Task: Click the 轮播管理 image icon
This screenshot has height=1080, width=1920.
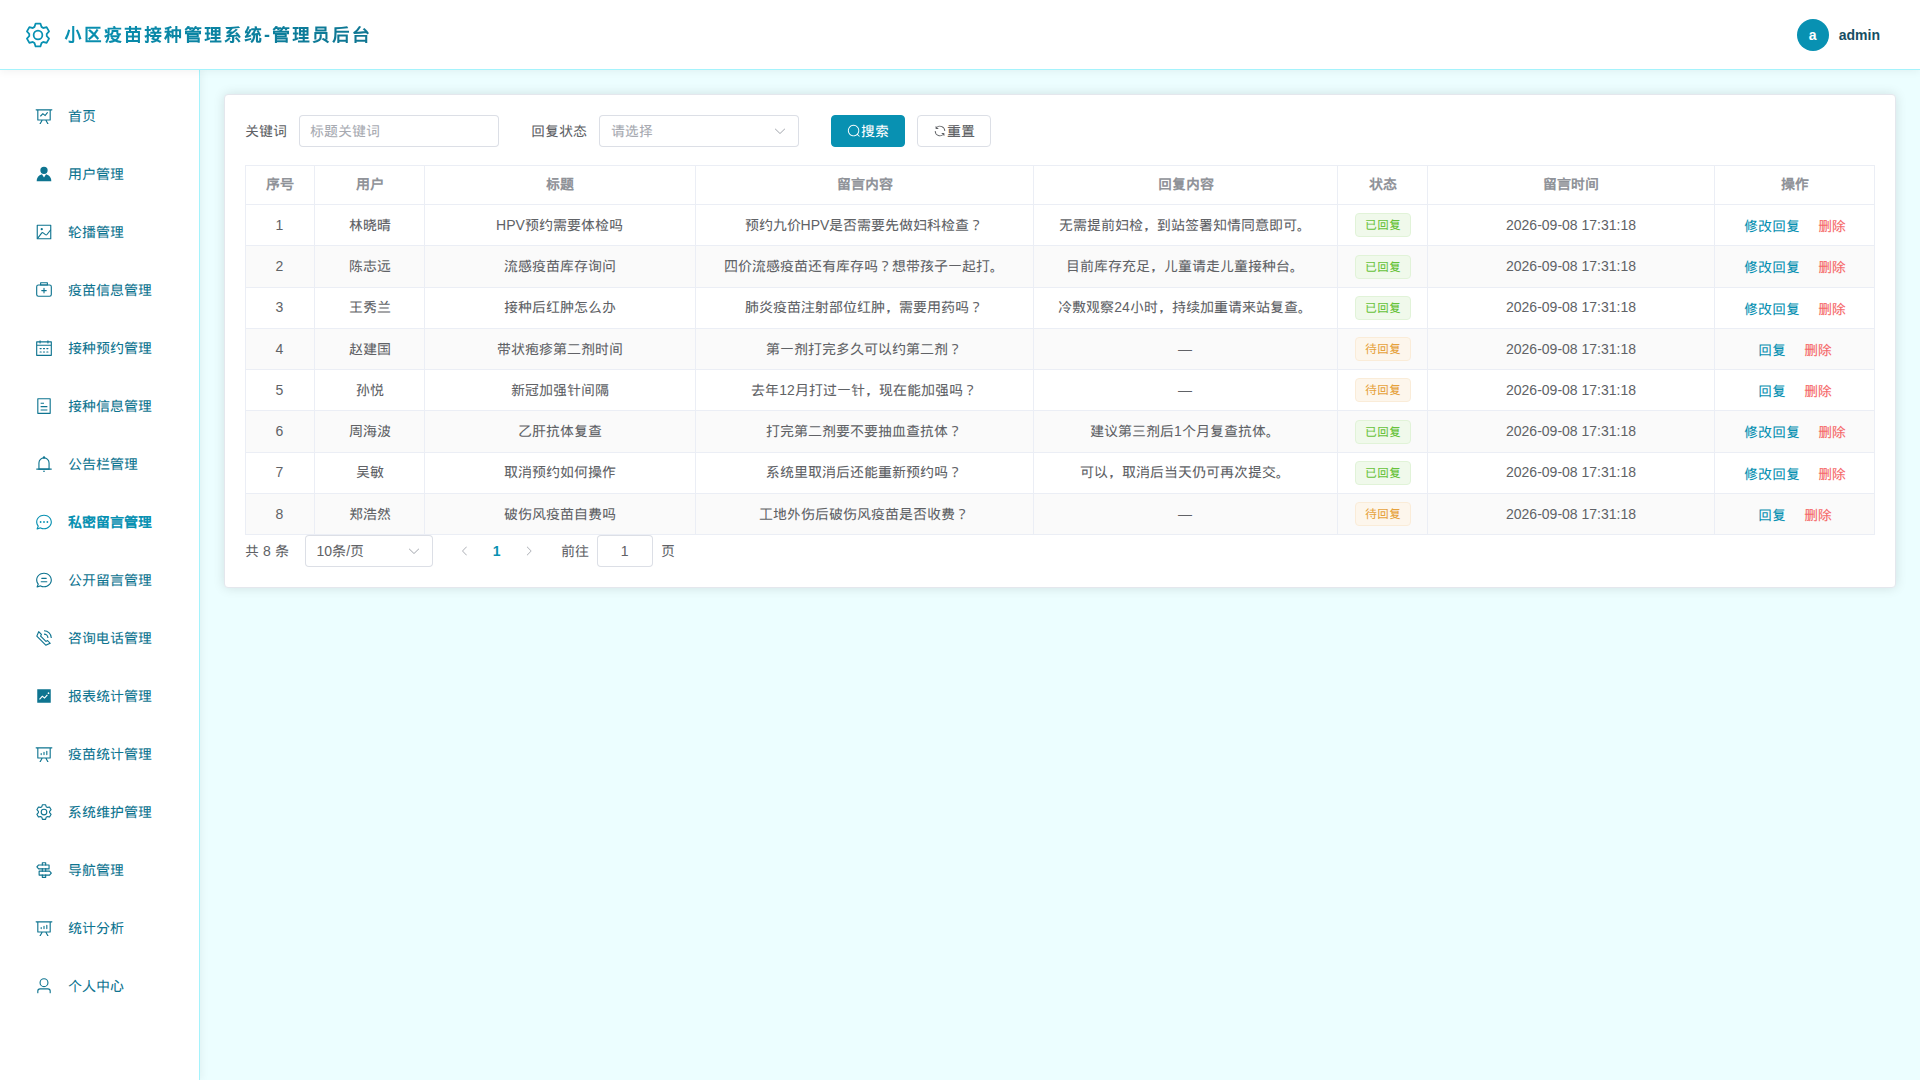Action: point(44,232)
